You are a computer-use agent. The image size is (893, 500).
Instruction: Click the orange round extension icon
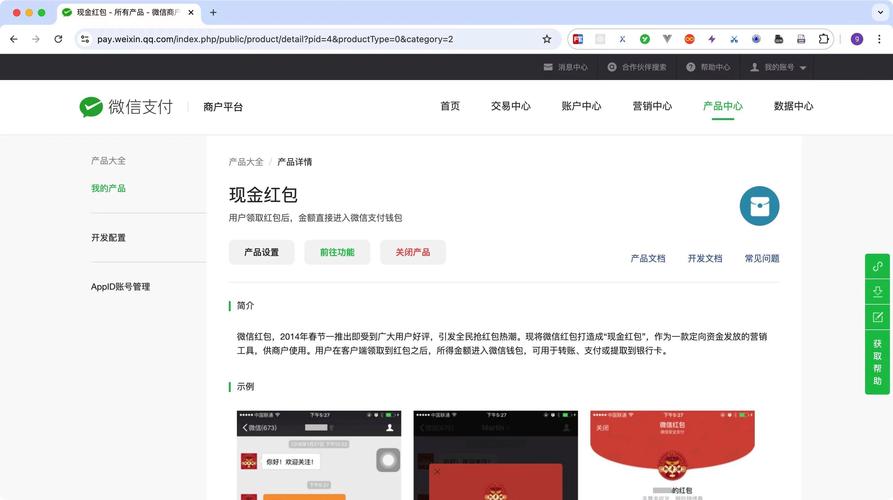689,39
